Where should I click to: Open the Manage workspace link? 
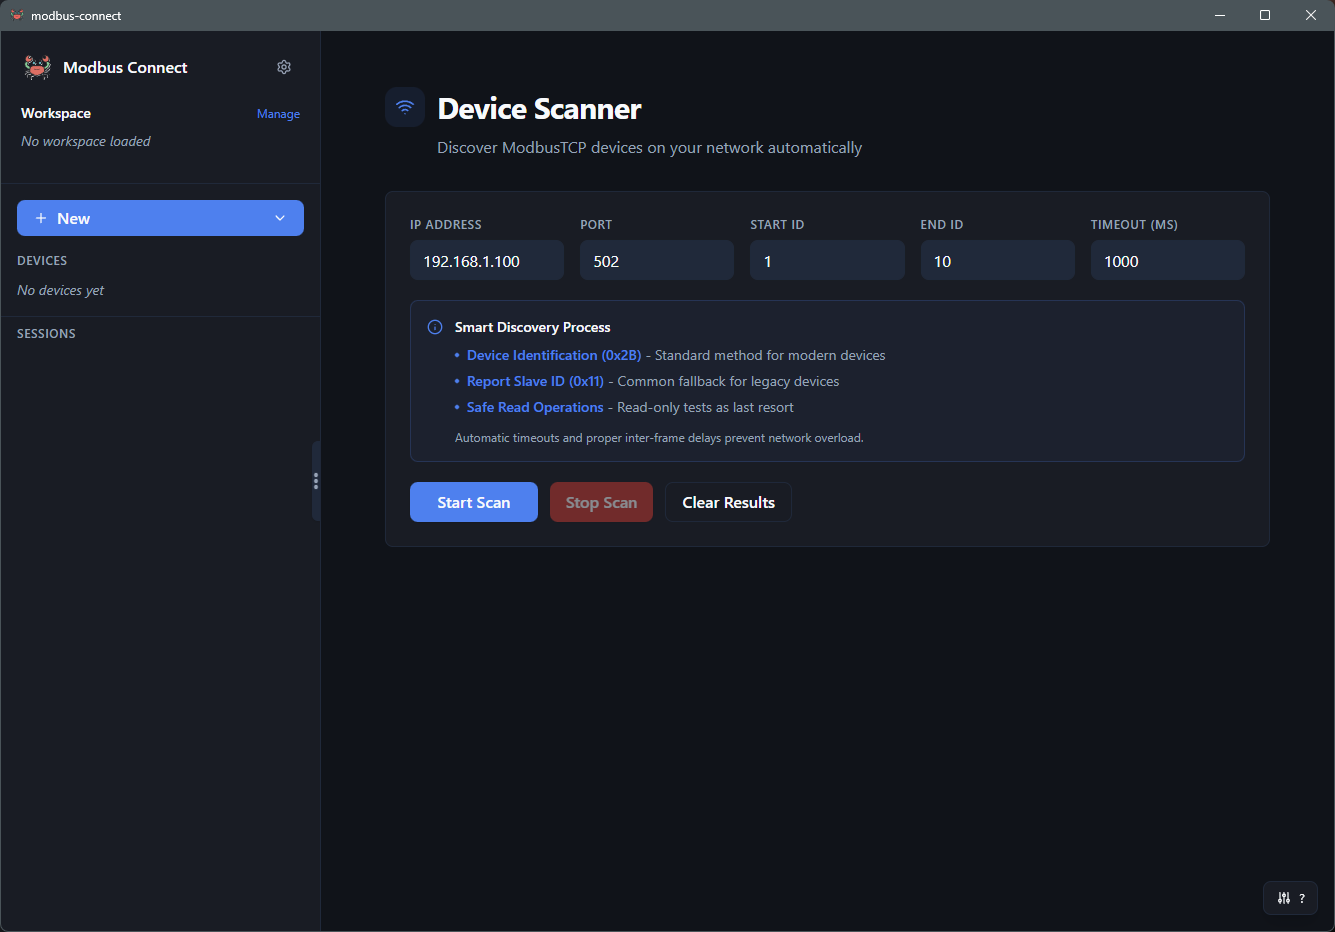click(278, 114)
